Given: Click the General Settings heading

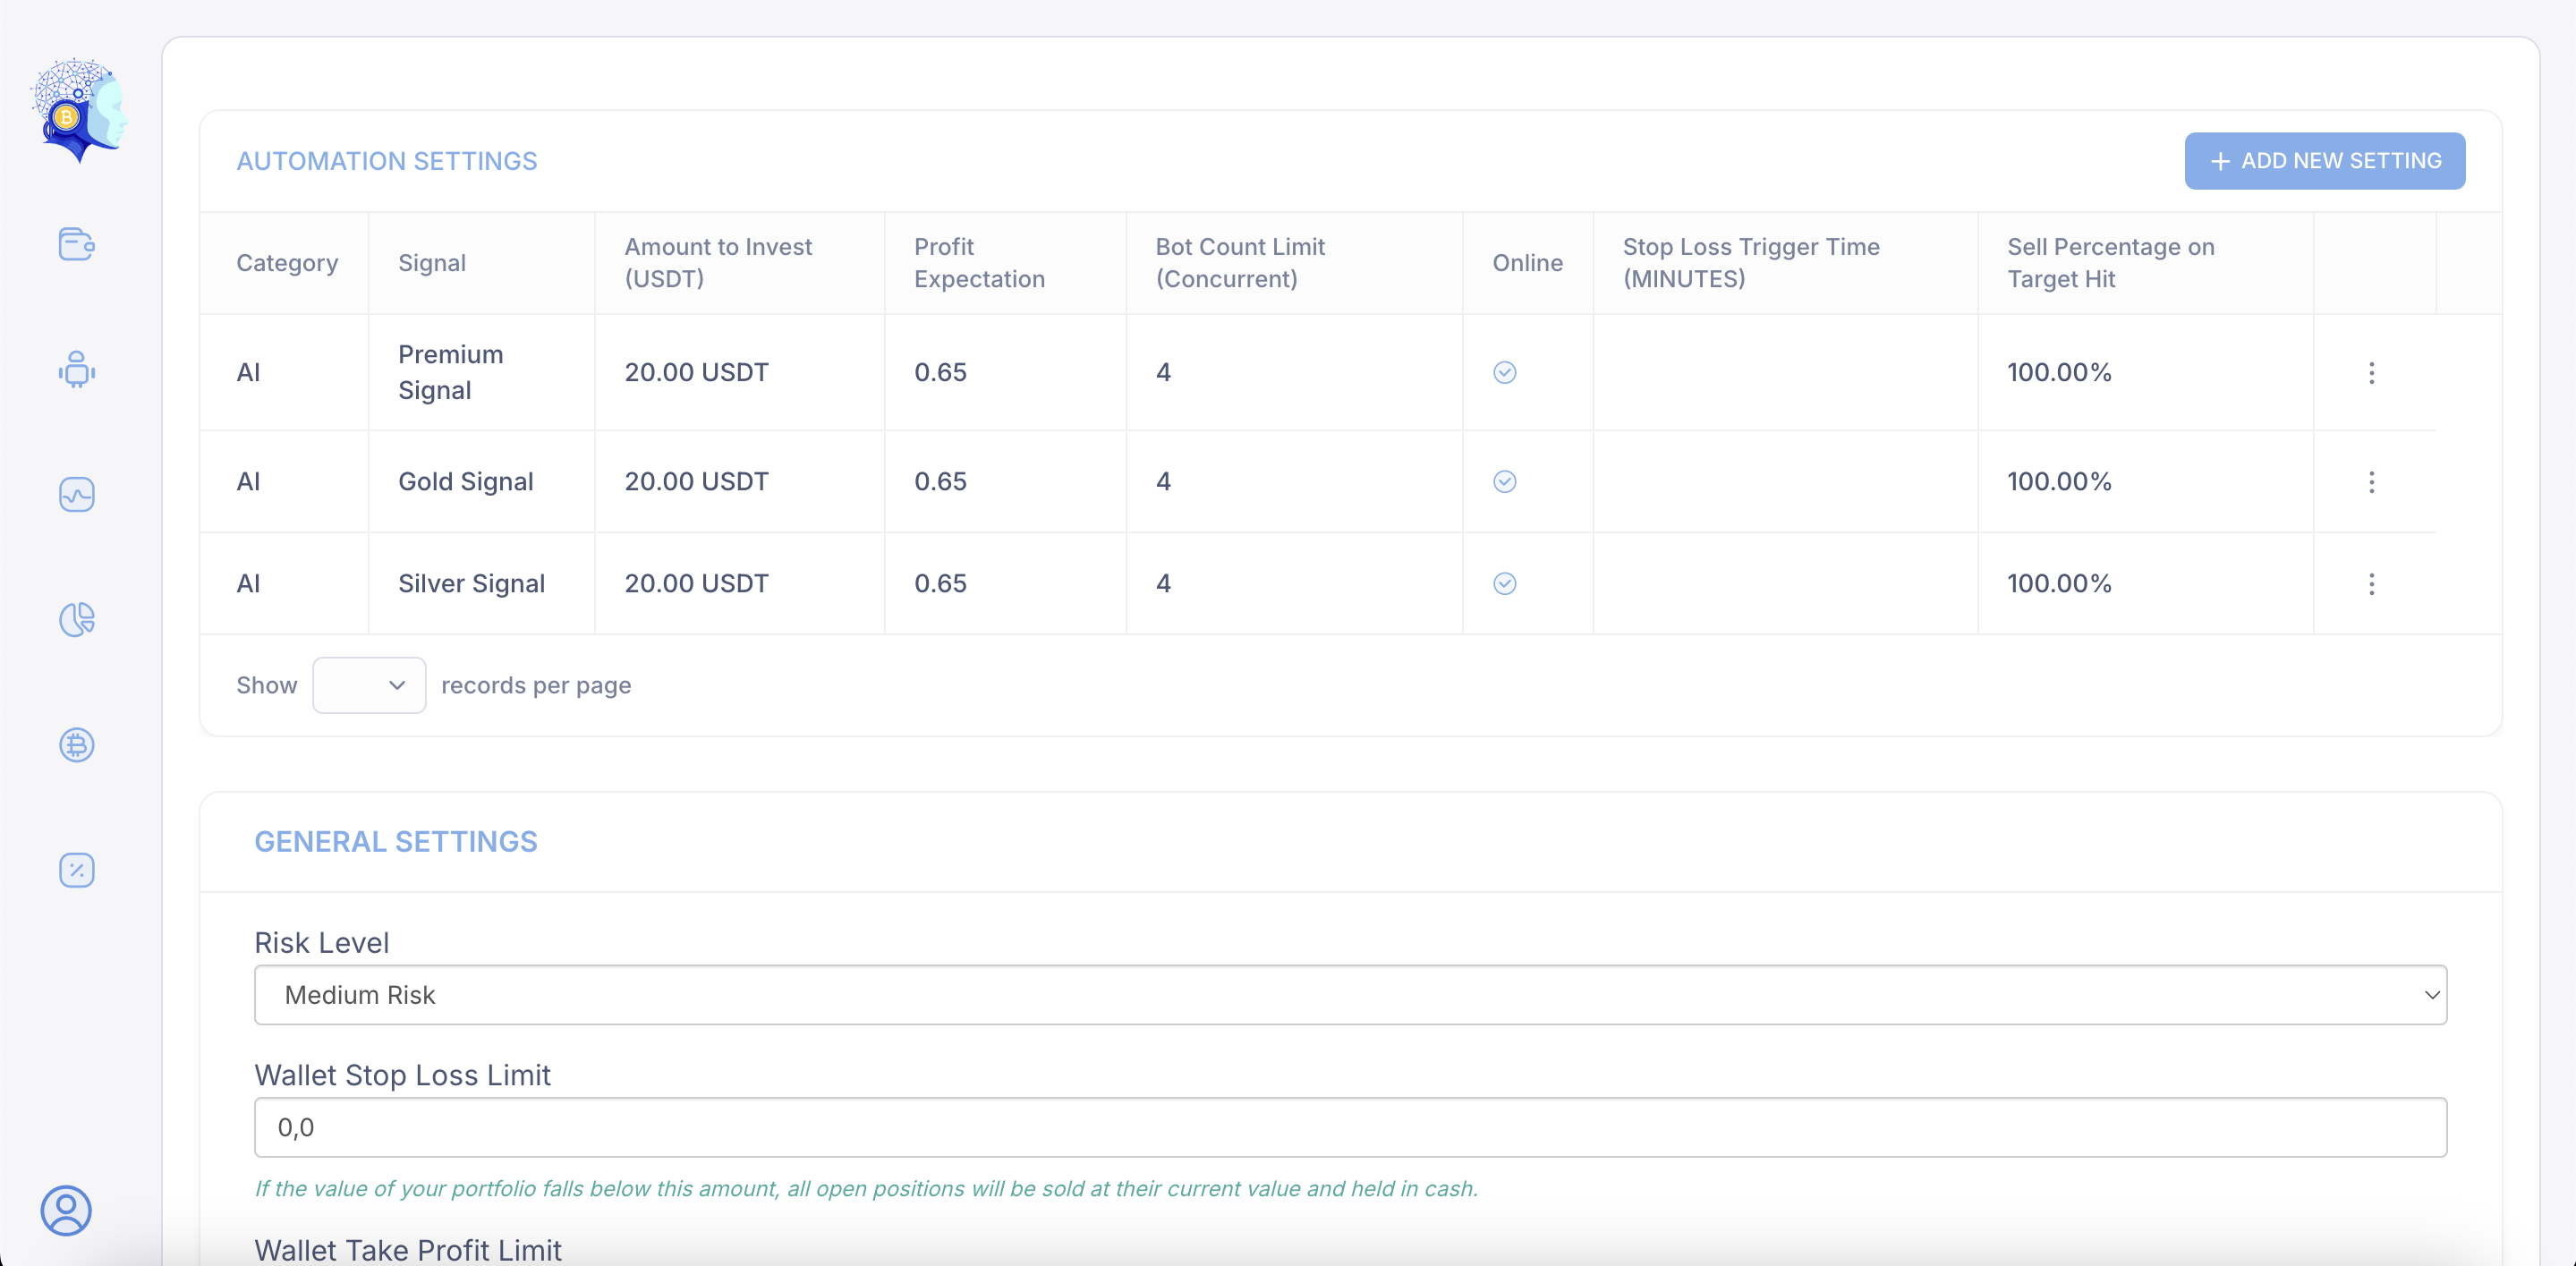Looking at the screenshot, I should click(396, 842).
